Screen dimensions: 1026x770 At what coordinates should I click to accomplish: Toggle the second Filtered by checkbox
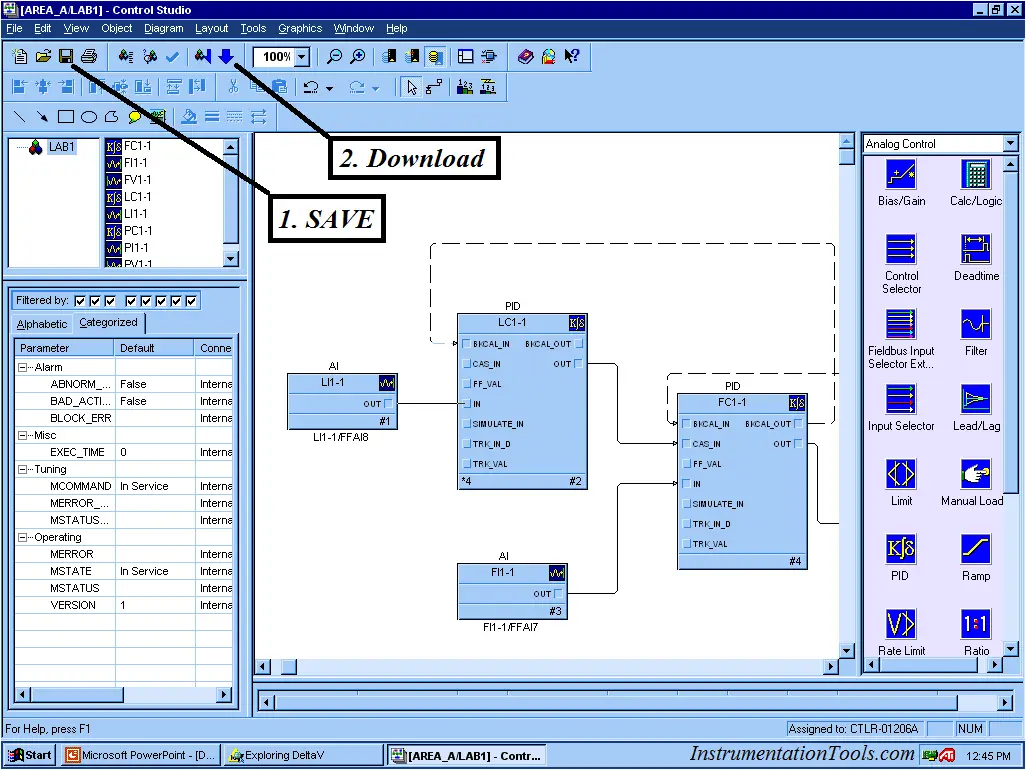click(95, 301)
